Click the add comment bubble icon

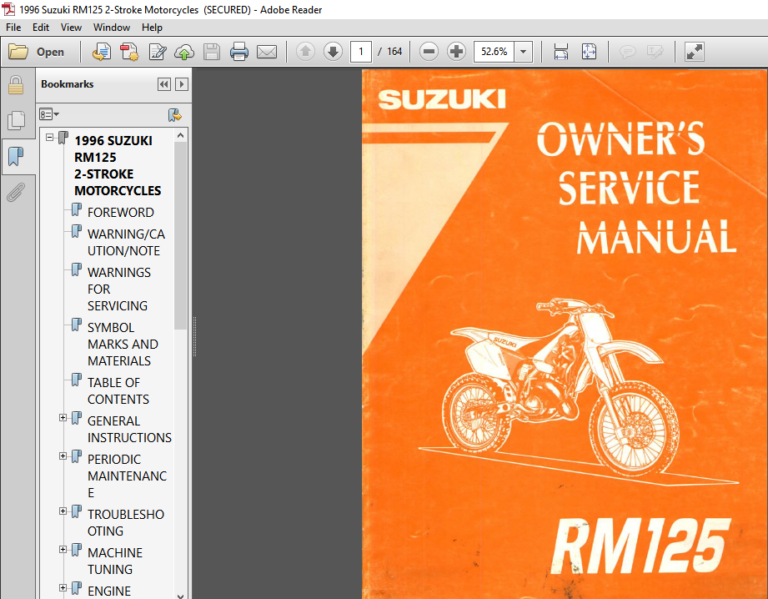[627, 51]
